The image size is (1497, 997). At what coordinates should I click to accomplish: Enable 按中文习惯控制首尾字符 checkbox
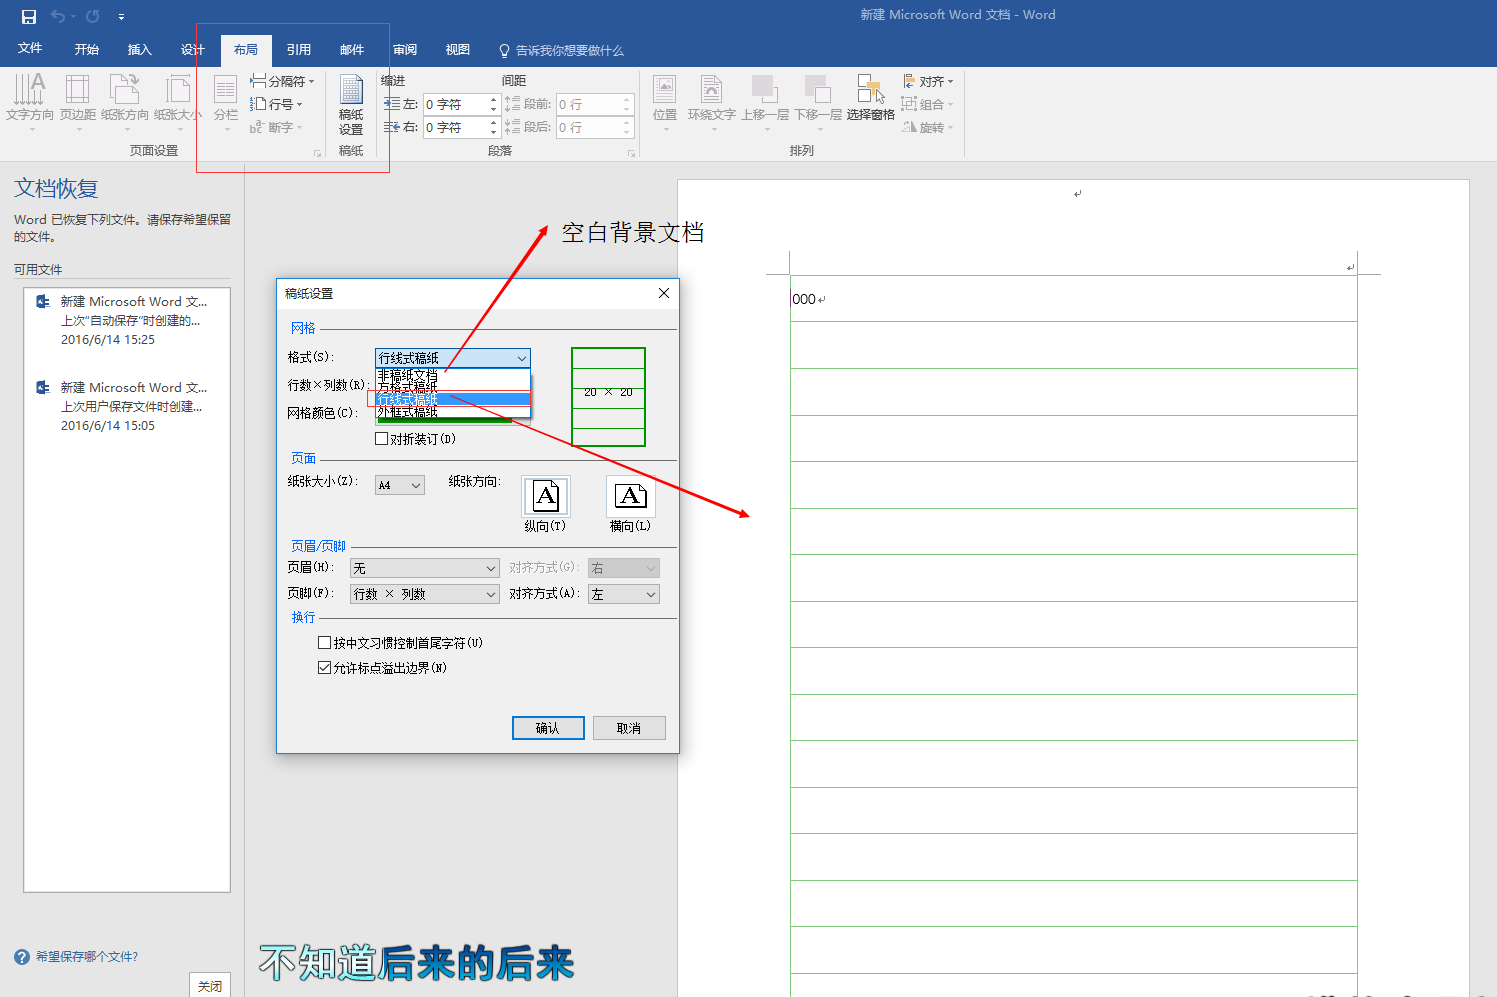324,643
